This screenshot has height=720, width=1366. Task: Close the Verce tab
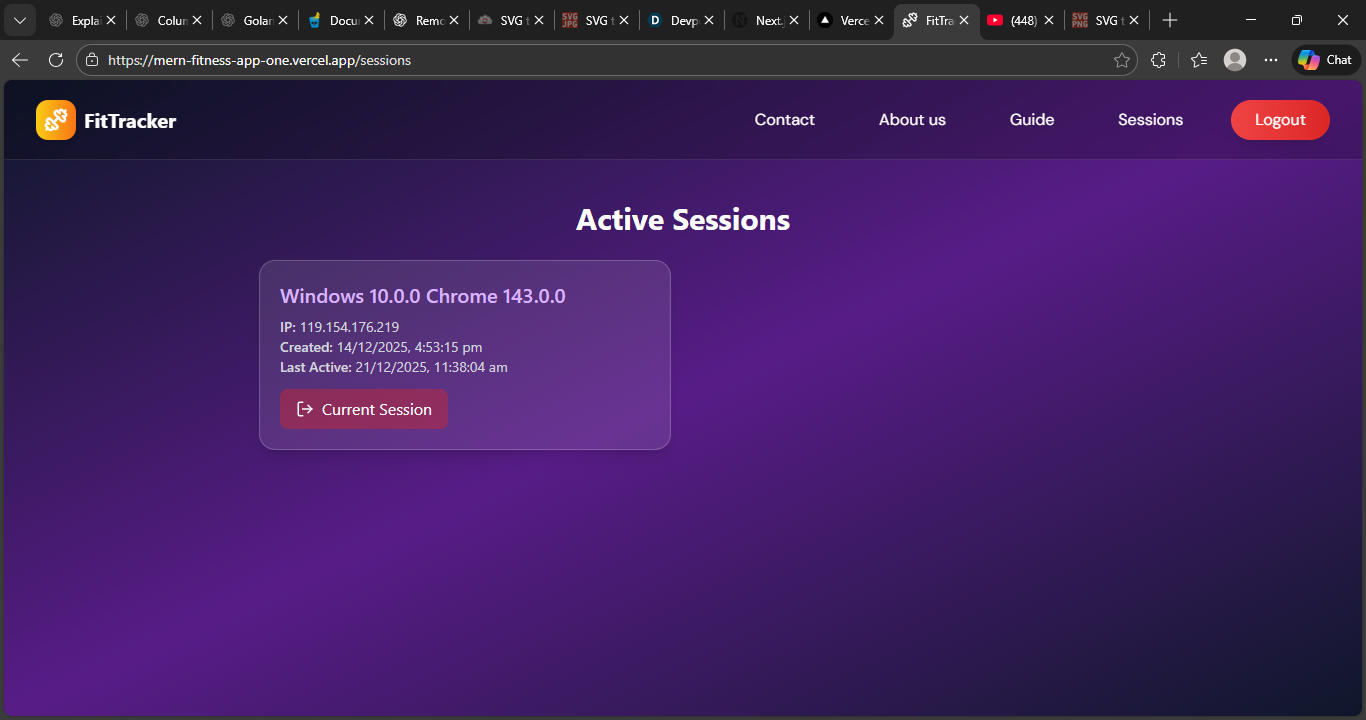pos(879,20)
